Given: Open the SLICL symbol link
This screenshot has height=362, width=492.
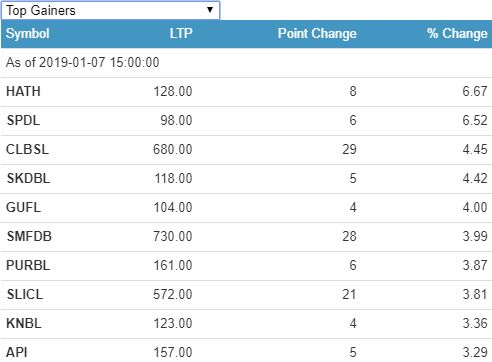Looking at the screenshot, I should coord(25,294).
